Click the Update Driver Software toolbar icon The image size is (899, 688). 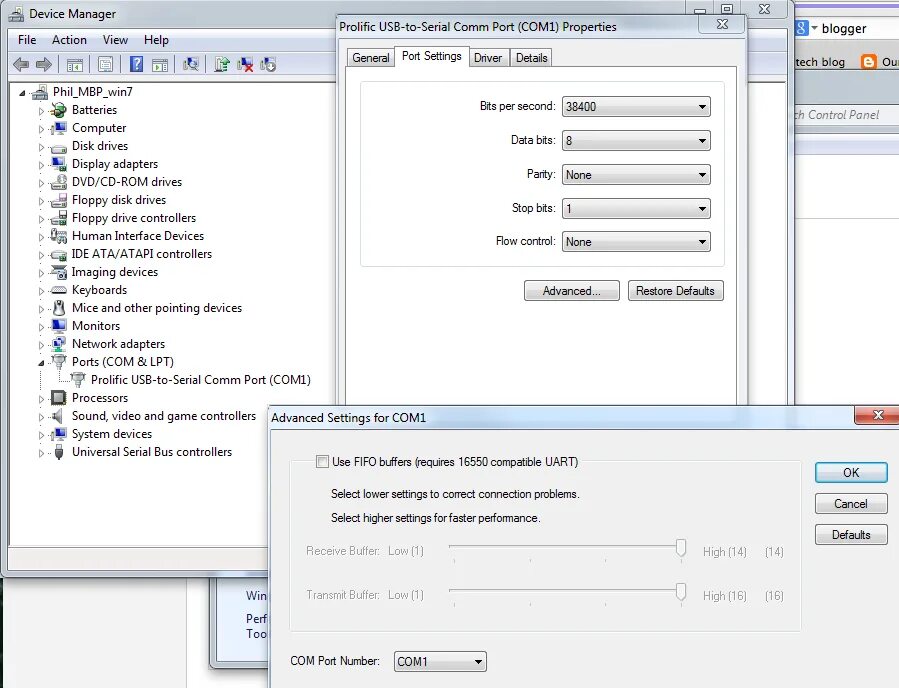[222, 64]
